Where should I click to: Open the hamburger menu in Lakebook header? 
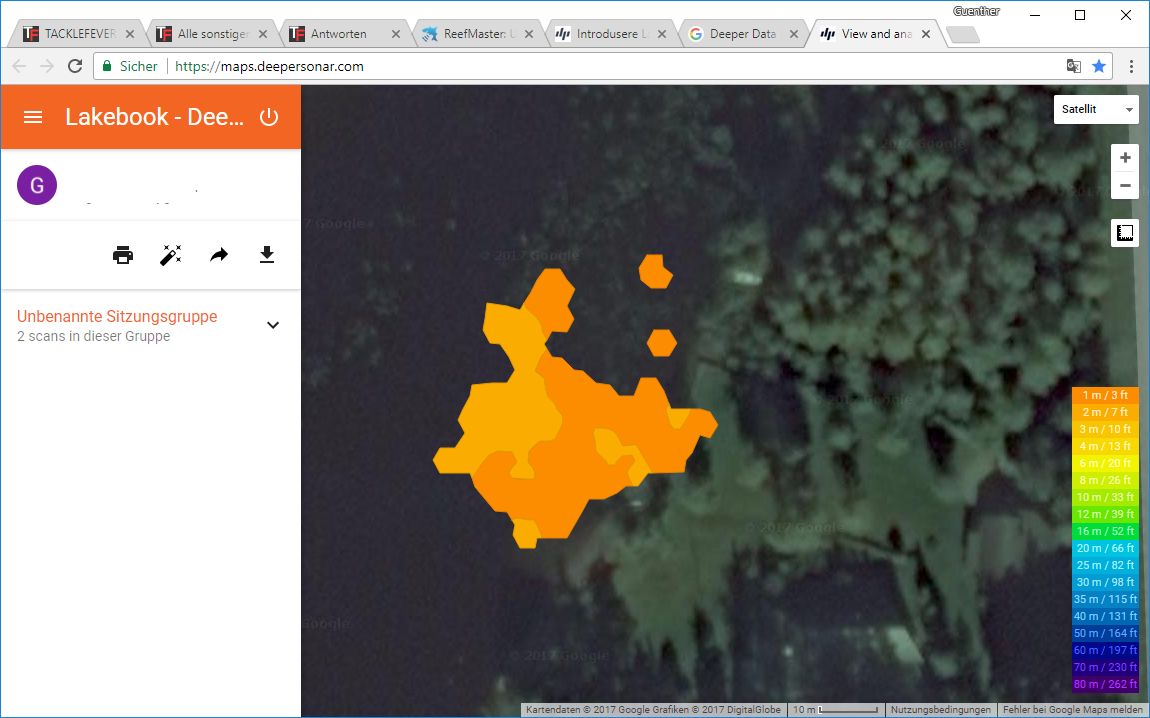33,117
